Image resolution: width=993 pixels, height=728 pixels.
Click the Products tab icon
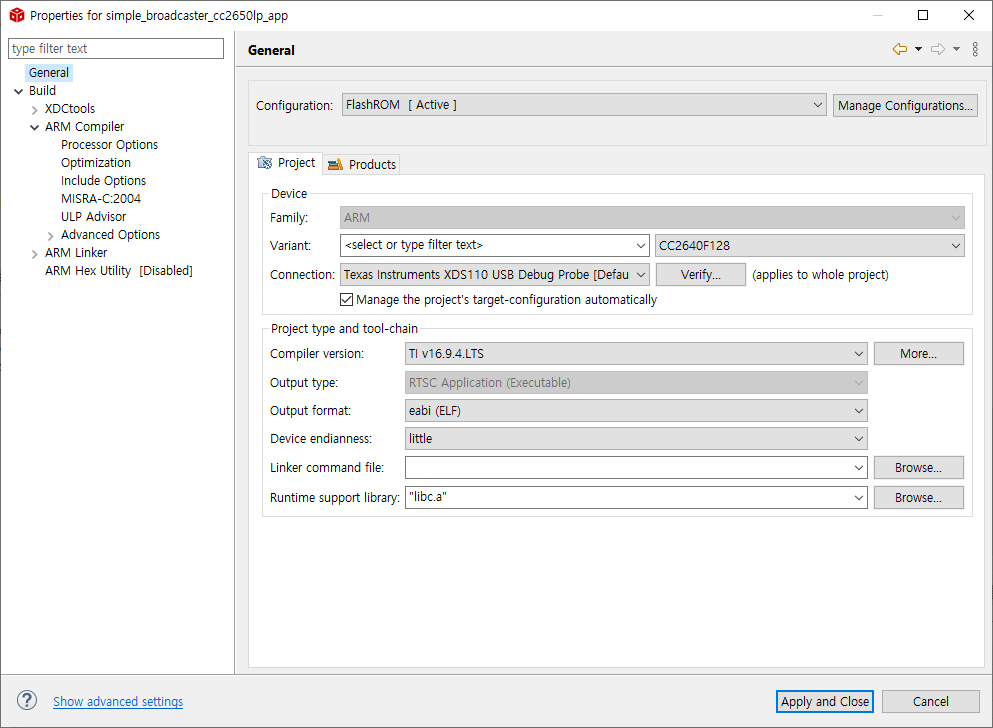click(x=335, y=165)
